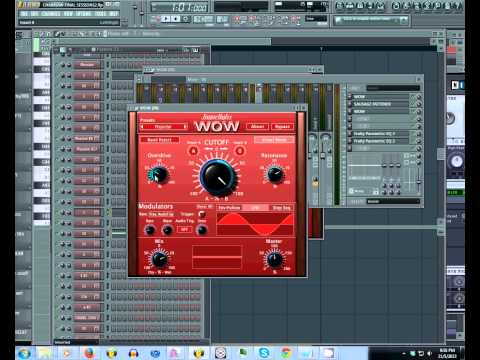
Task: Click the Overdrive knob
Action: (x=159, y=174)
